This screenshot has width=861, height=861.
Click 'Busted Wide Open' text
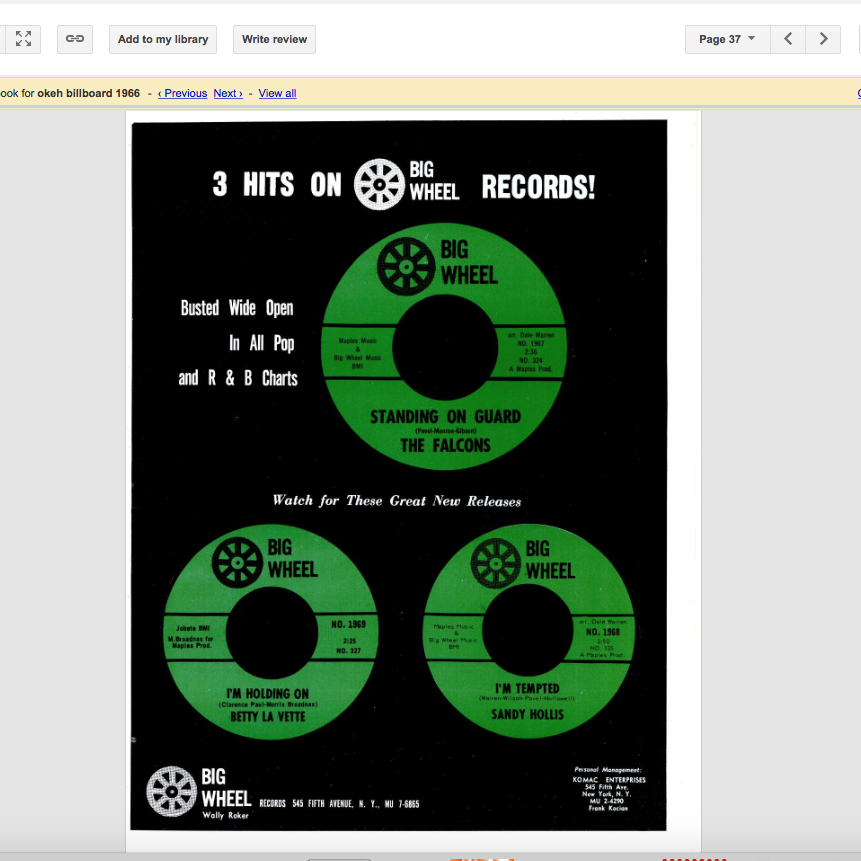pyautogui.click(x=237, y=308)
